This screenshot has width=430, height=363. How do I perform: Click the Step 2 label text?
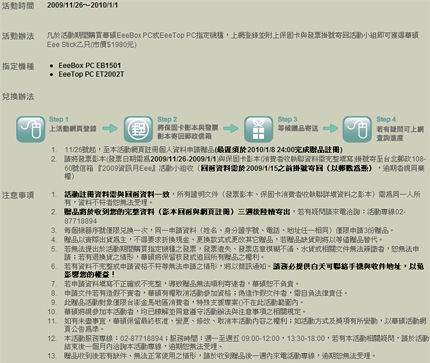click(x=167, y=119)
